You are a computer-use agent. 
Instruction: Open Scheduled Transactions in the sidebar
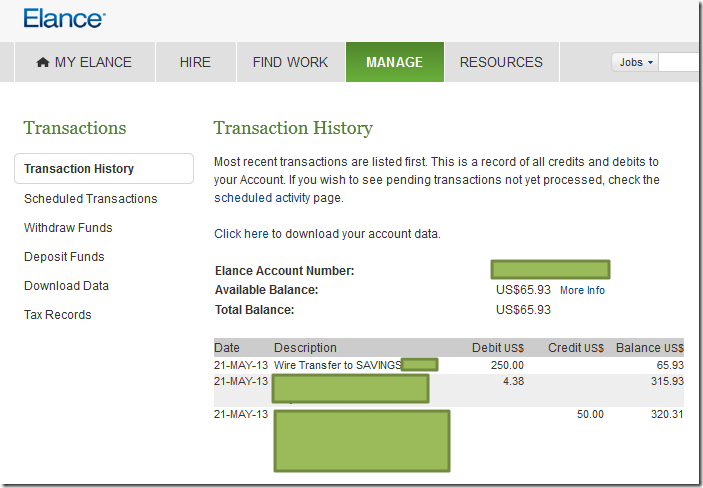click(91, 199)
